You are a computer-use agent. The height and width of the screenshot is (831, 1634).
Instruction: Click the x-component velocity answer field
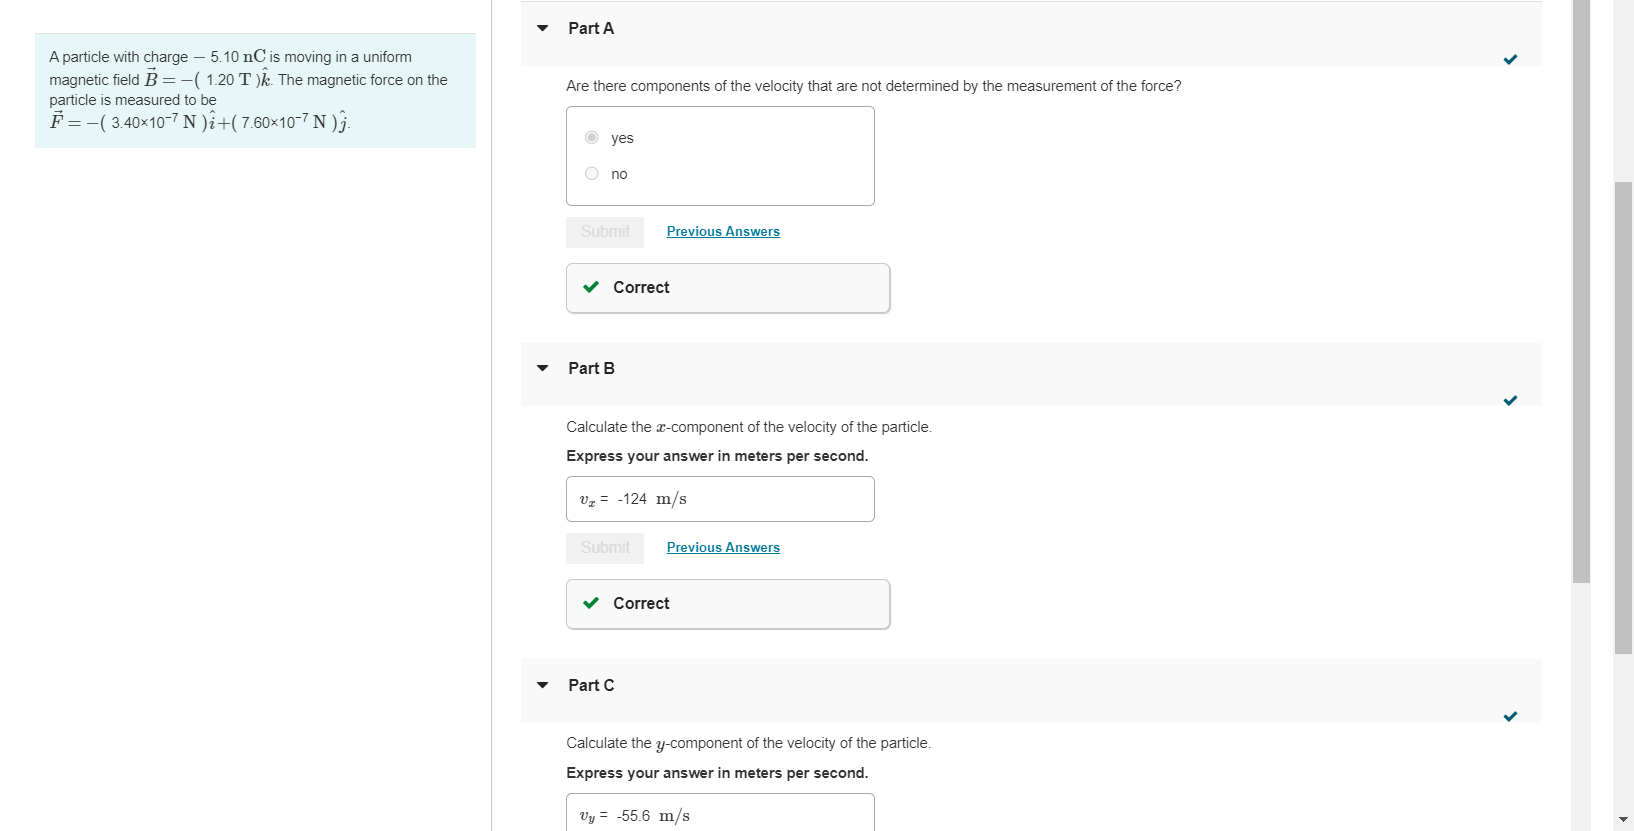[720, 499]
